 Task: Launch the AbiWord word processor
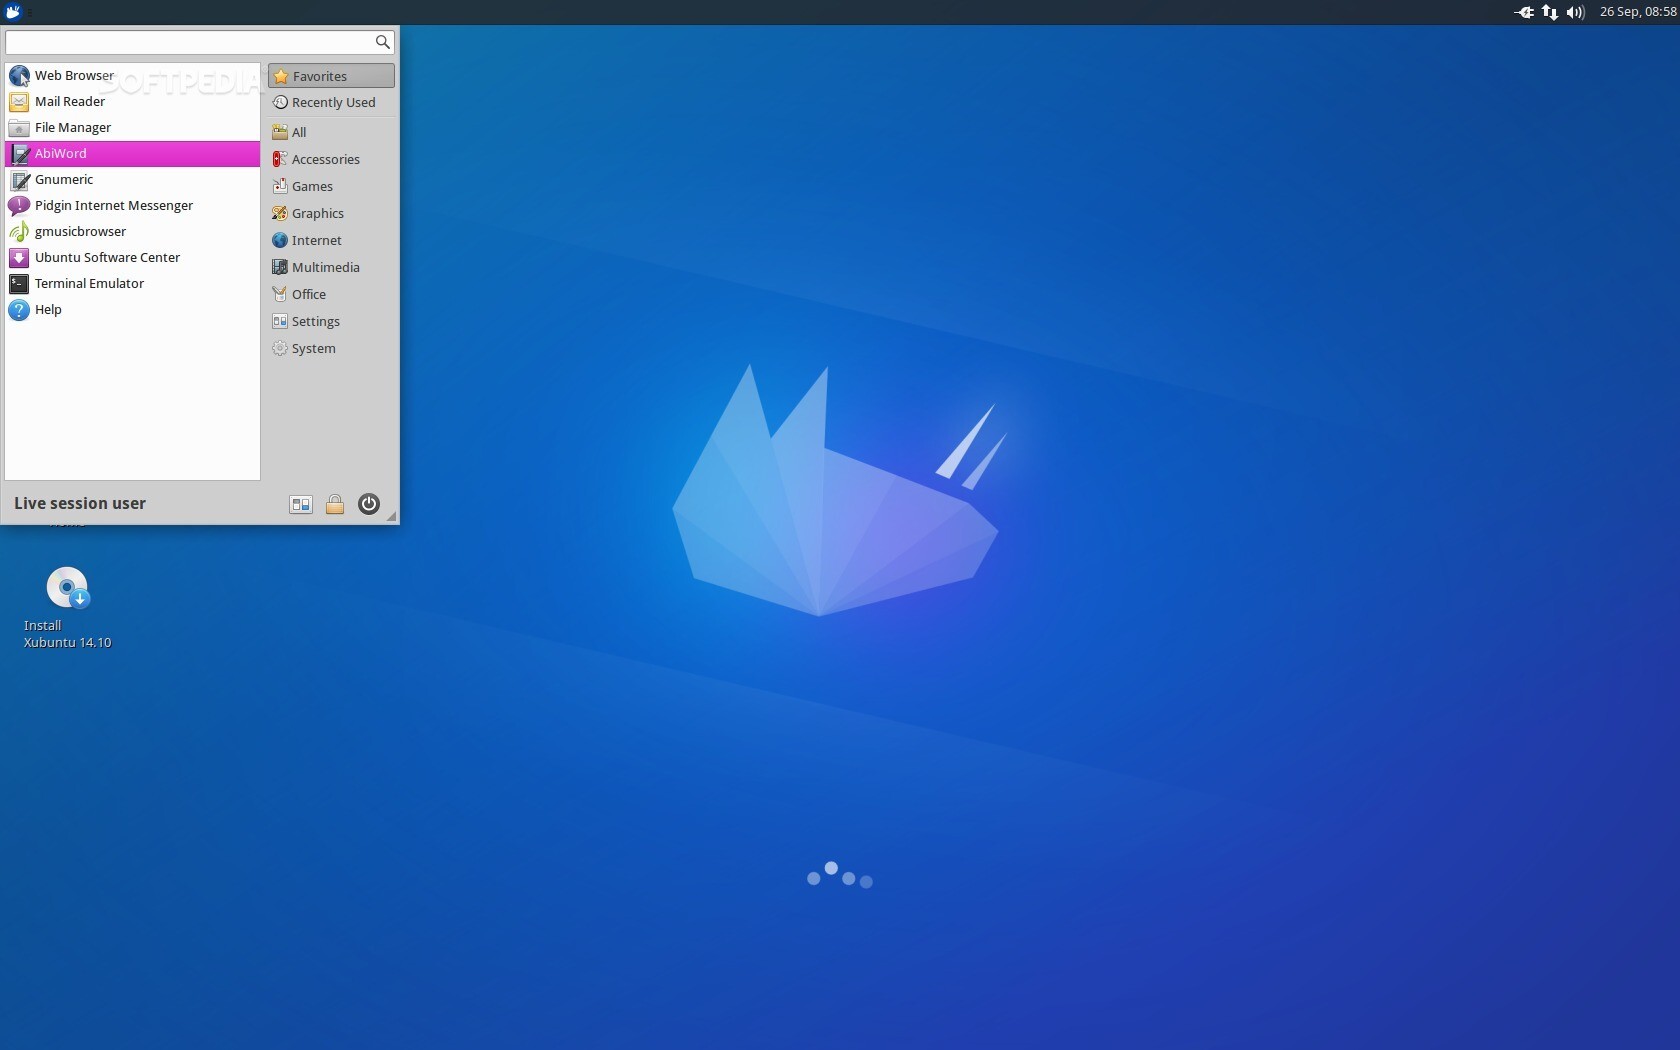[62, 153]
